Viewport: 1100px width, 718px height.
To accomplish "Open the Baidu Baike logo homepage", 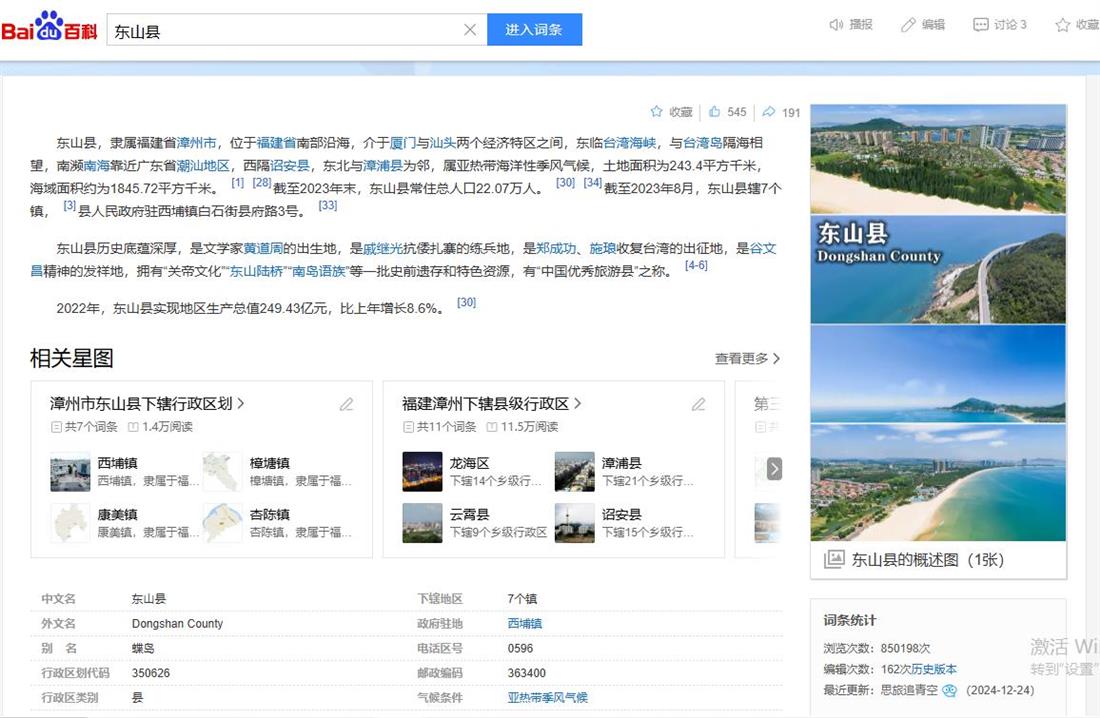I will 49,28.
